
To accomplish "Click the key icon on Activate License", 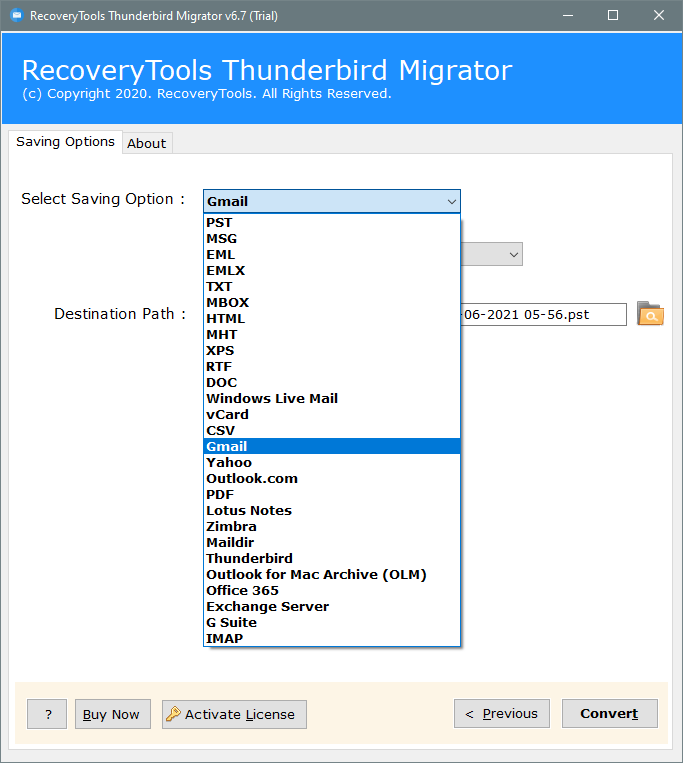I will (173, 714).
